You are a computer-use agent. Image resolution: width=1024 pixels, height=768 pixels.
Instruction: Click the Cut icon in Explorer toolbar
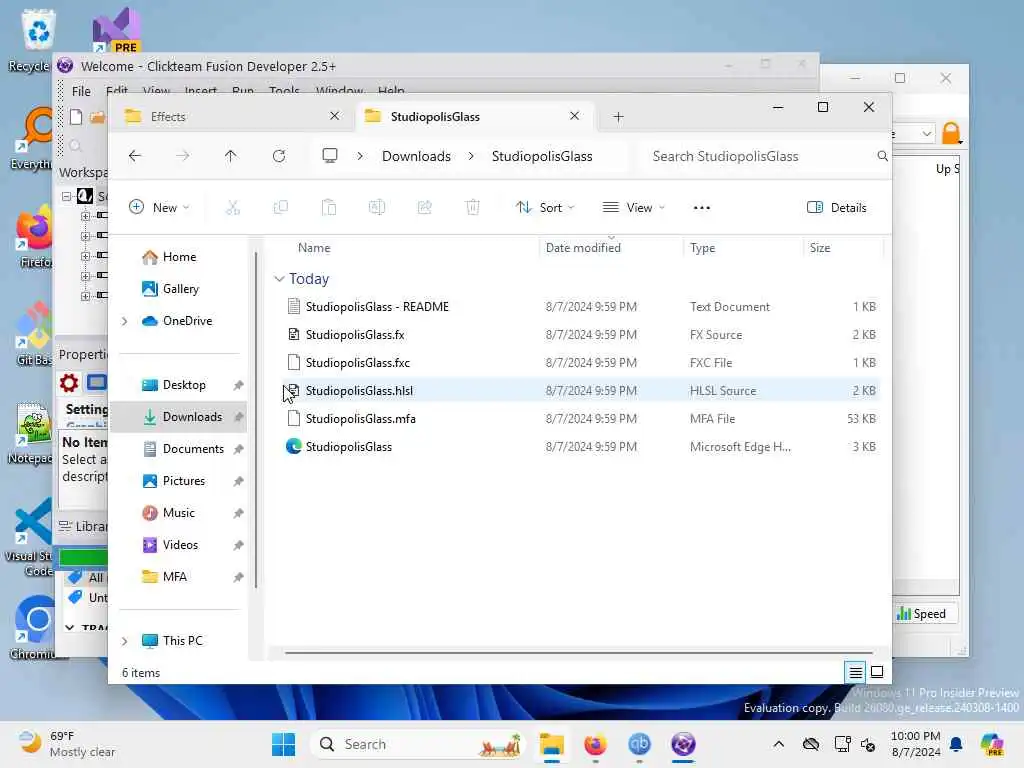tap(232, 208)
